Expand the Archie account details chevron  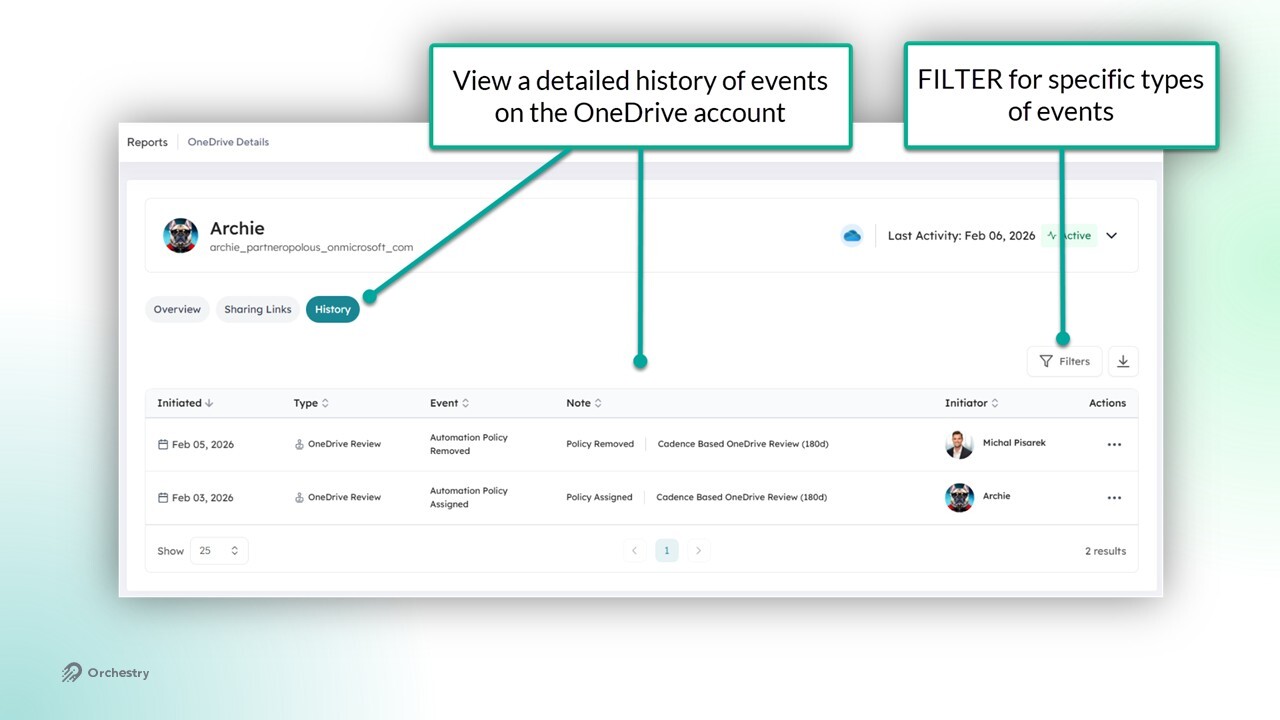pyautogui.click(x=1111, y=236)
